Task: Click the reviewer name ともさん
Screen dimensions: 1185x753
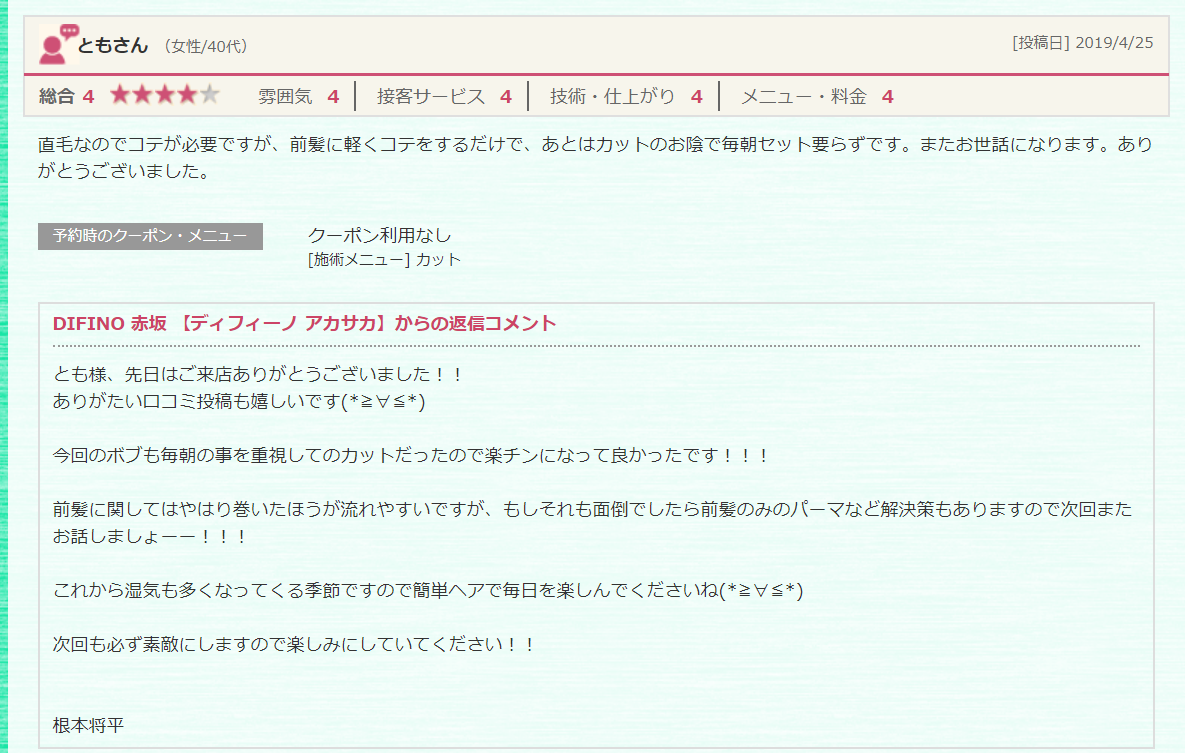Action: click(113, 45)
